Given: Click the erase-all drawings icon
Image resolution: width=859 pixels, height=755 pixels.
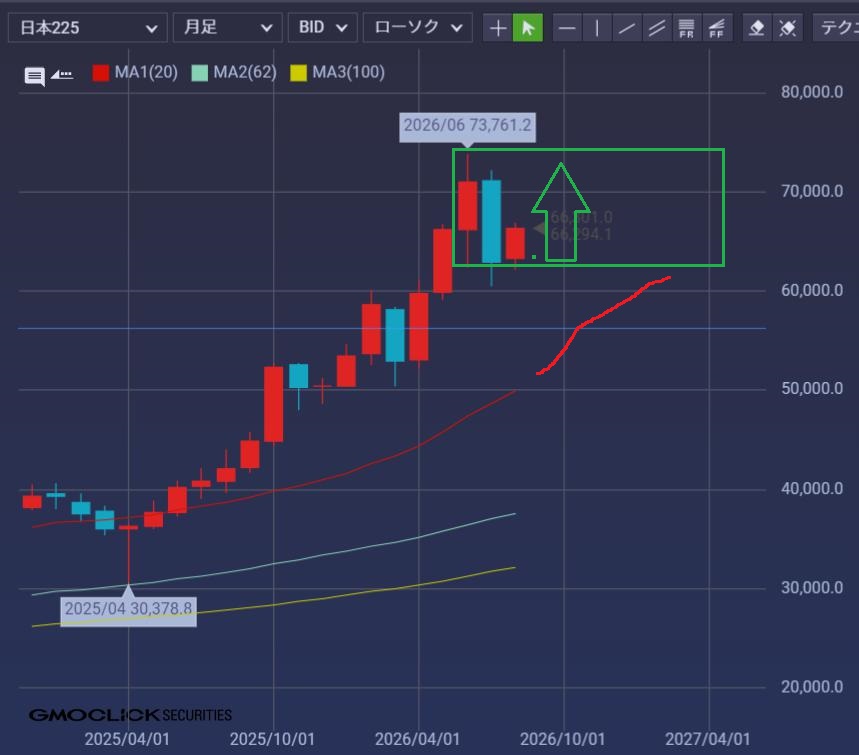Looking at the screenshot, I should pos(787,28).
